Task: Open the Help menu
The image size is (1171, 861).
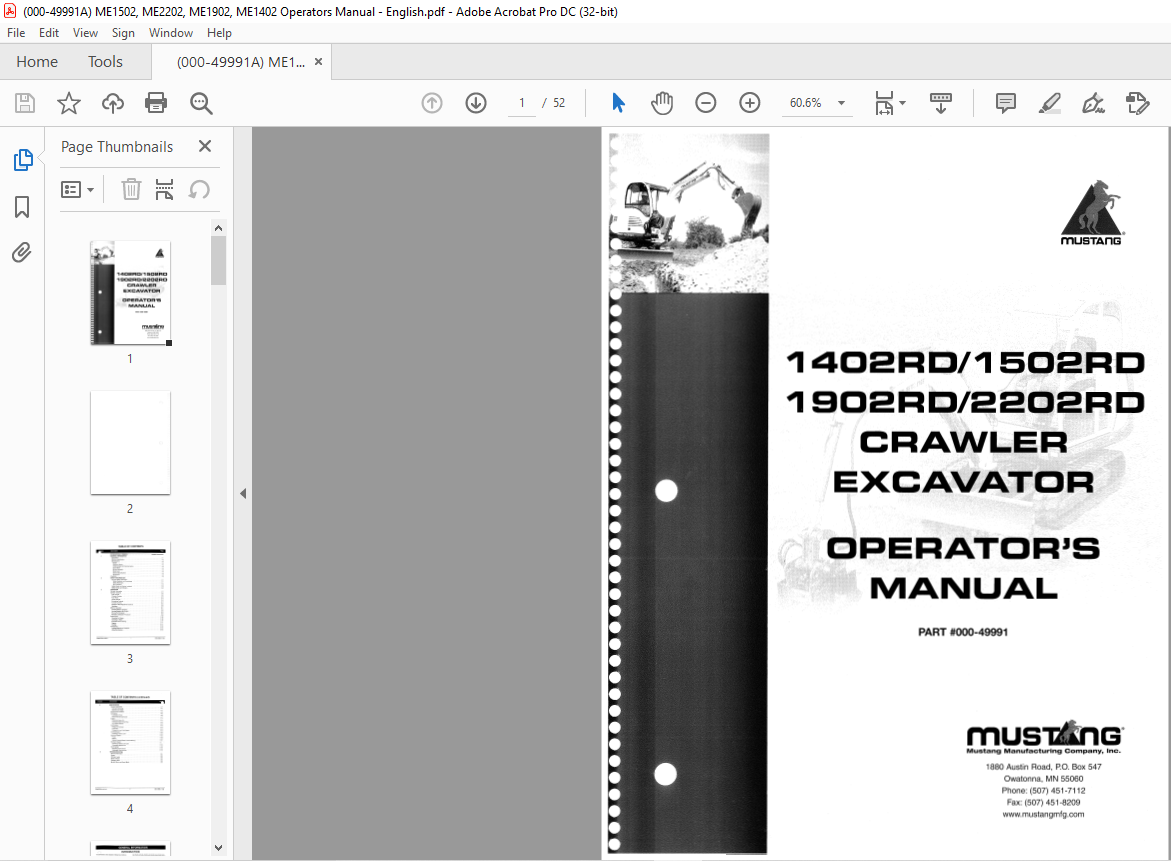Action: pos(219,33)
